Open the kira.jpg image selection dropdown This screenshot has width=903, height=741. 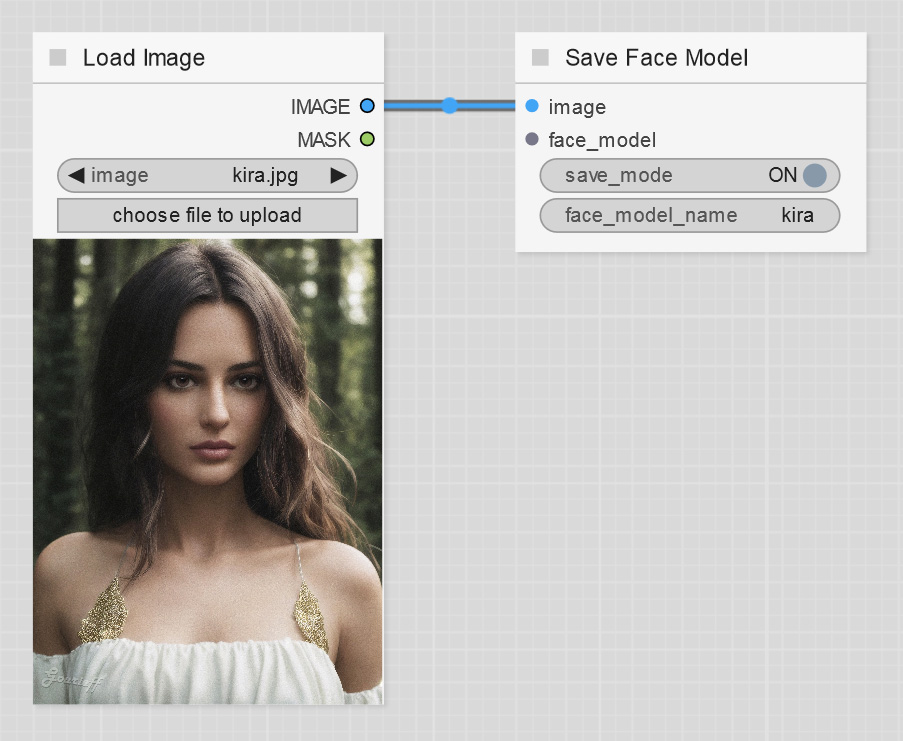(x=208, y=176)
